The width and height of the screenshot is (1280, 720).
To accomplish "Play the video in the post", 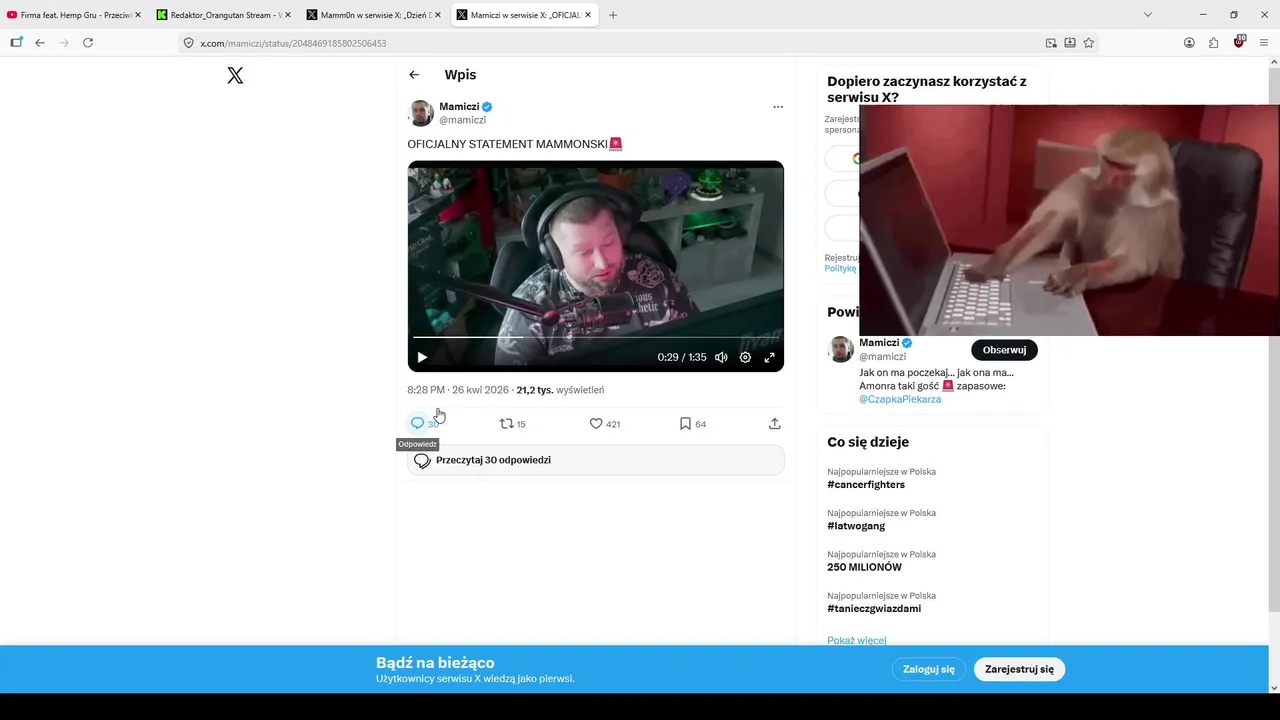I will click(422, 357).
